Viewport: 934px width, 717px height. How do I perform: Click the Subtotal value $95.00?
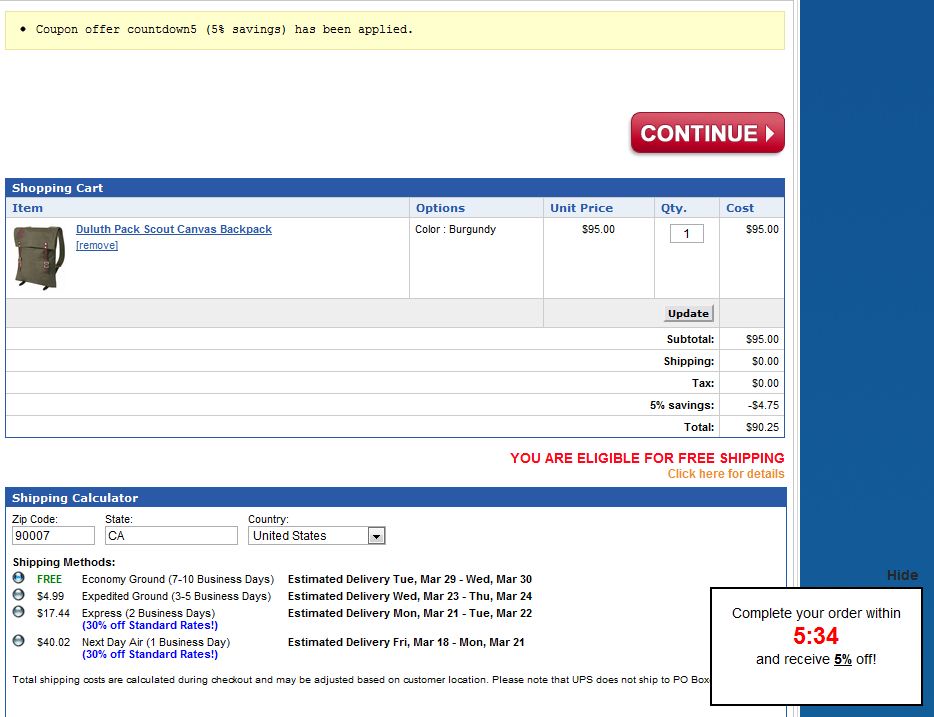pyautogui.click(x=762, y=339)
